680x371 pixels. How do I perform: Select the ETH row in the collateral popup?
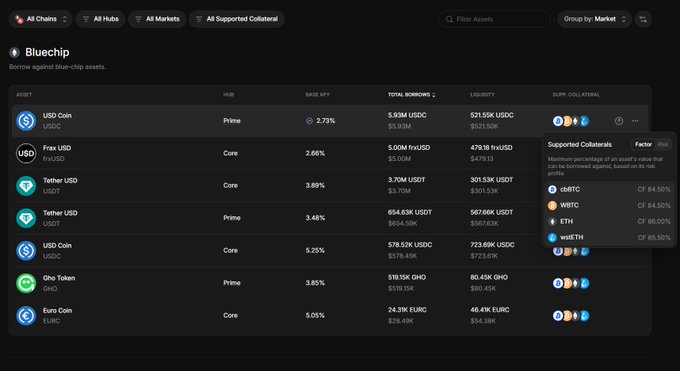[609, 222]
